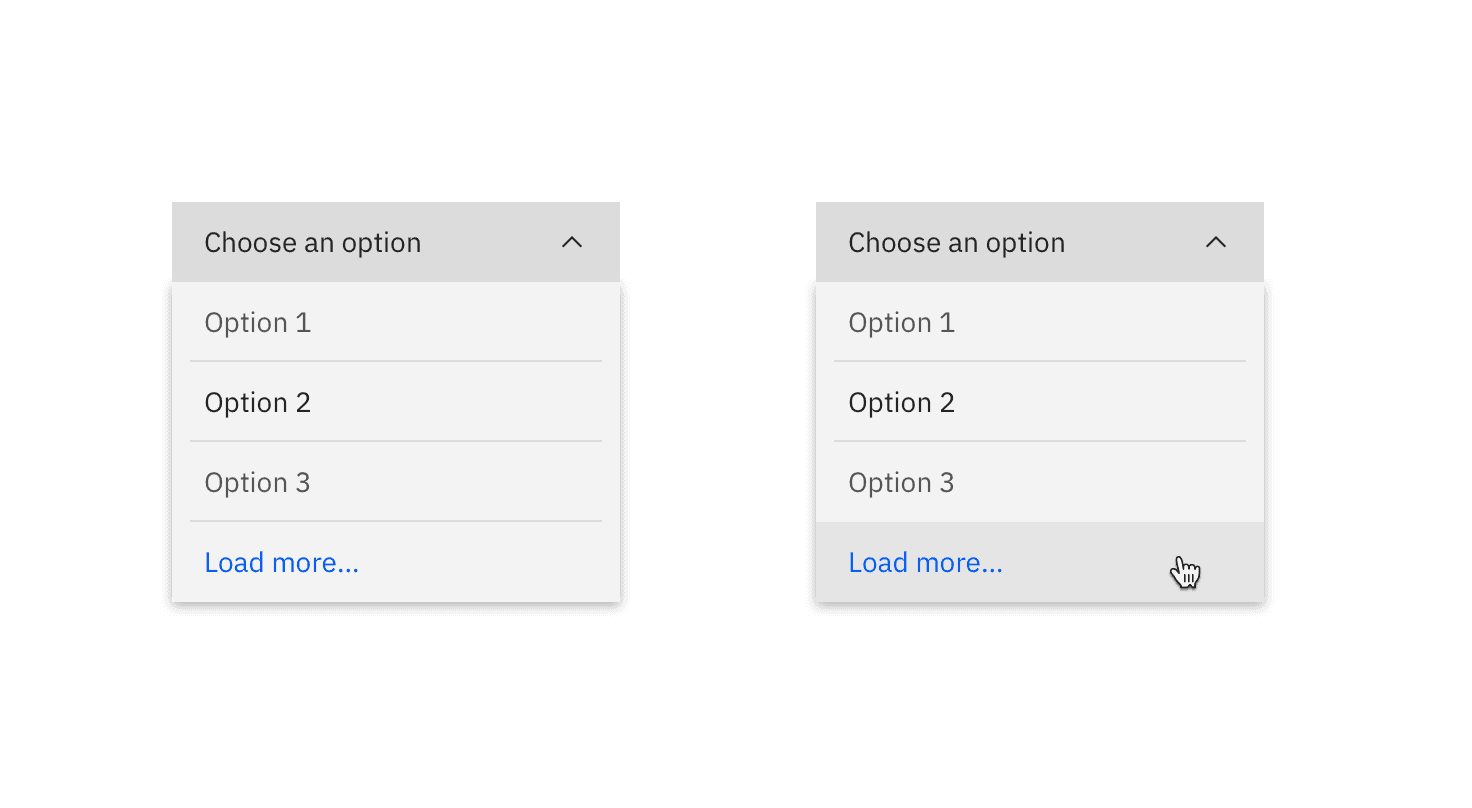Viewport: 1472px width, 808px height.
Task: Click the upward arrow in the left select header
Action: tap(571, 242)
